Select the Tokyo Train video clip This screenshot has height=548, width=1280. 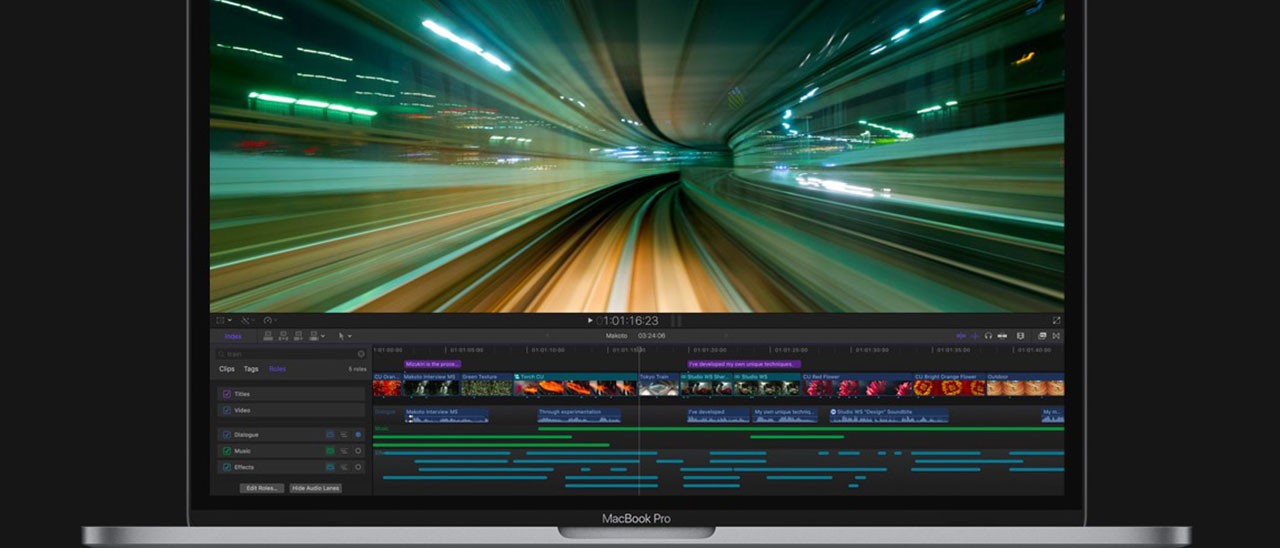click(x=659, y=385)
